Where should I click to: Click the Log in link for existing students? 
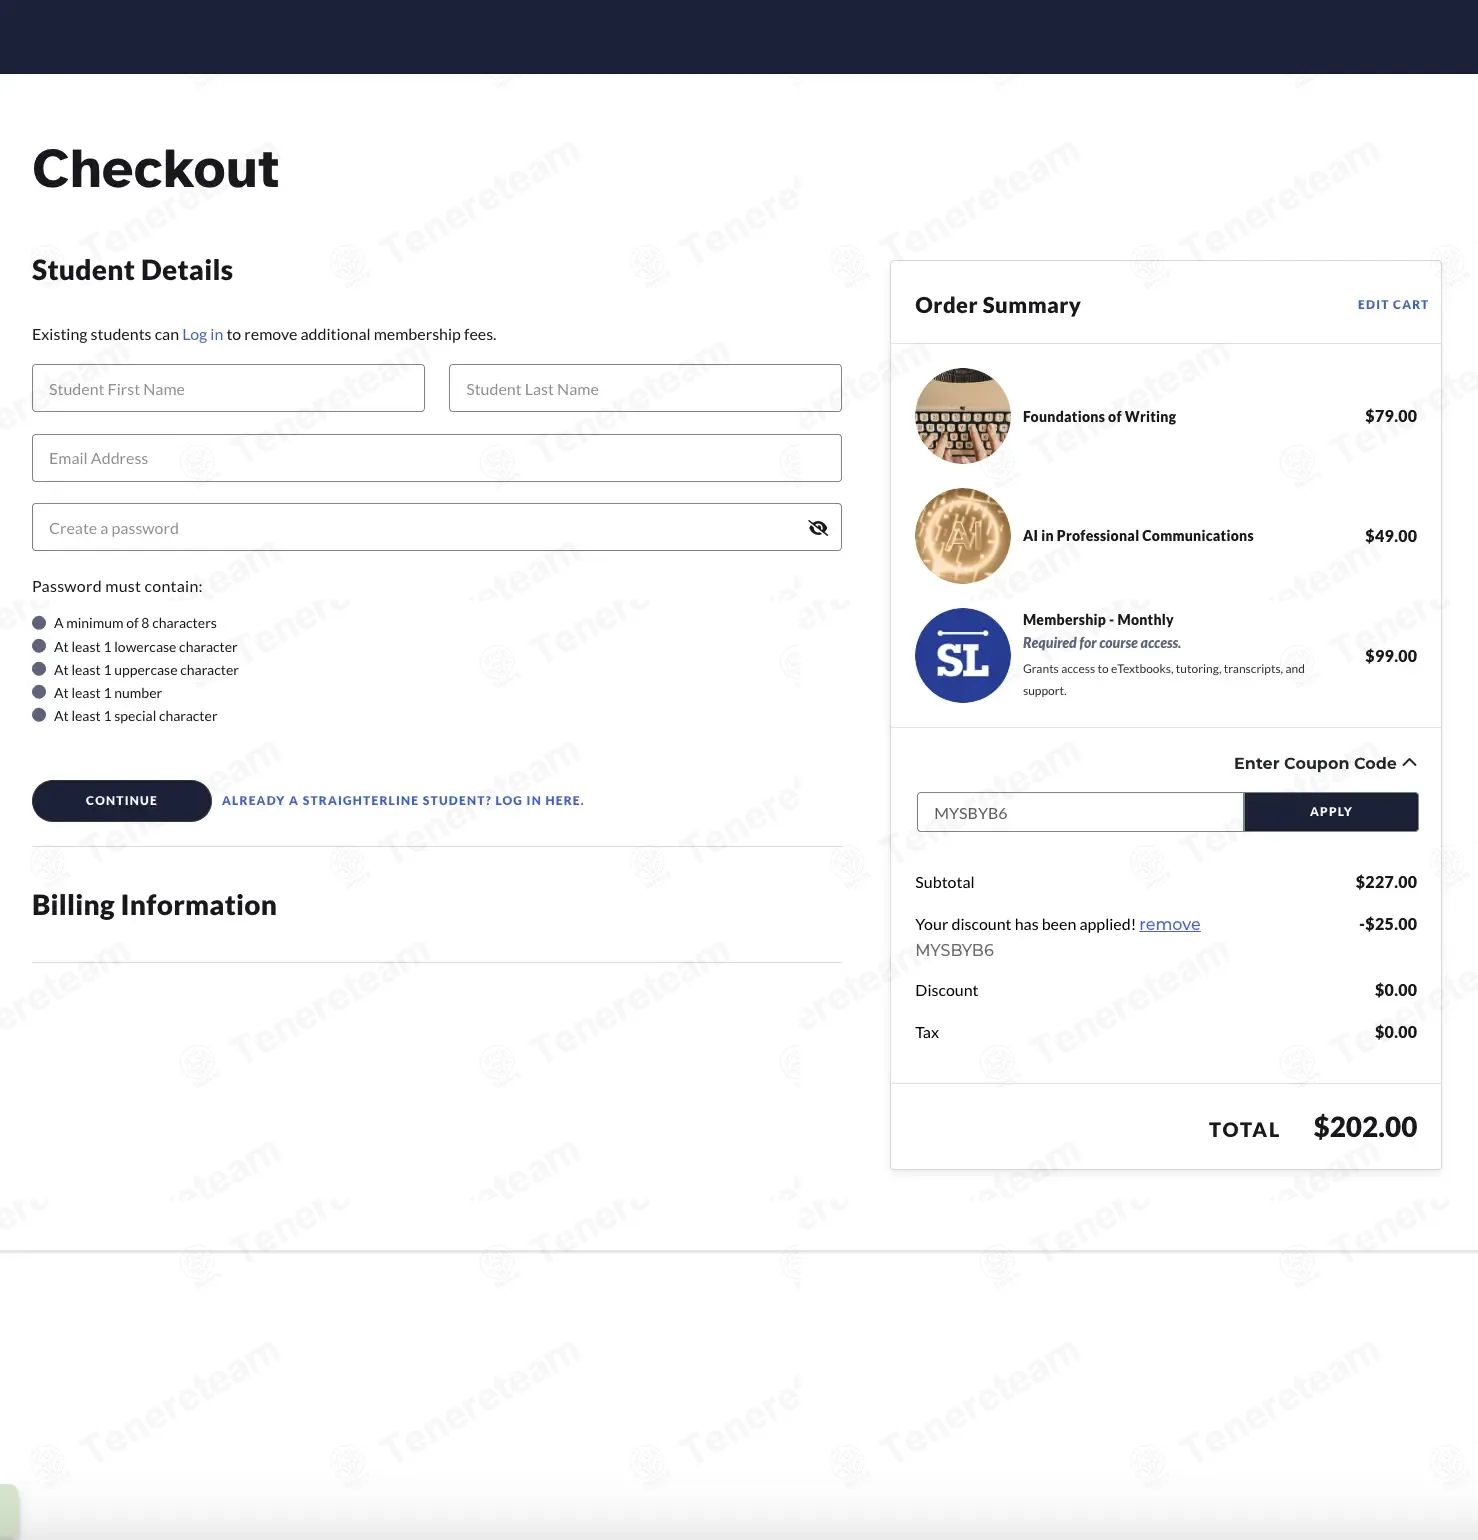[x=202, y=334]
